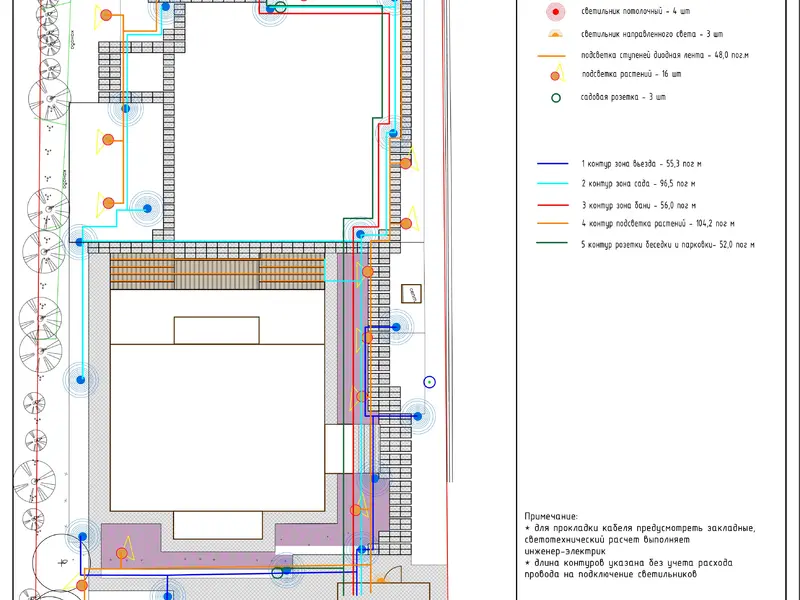Click the dark blue contour 1 legend line
Screen dimensions: 800x600
point(553,164)
